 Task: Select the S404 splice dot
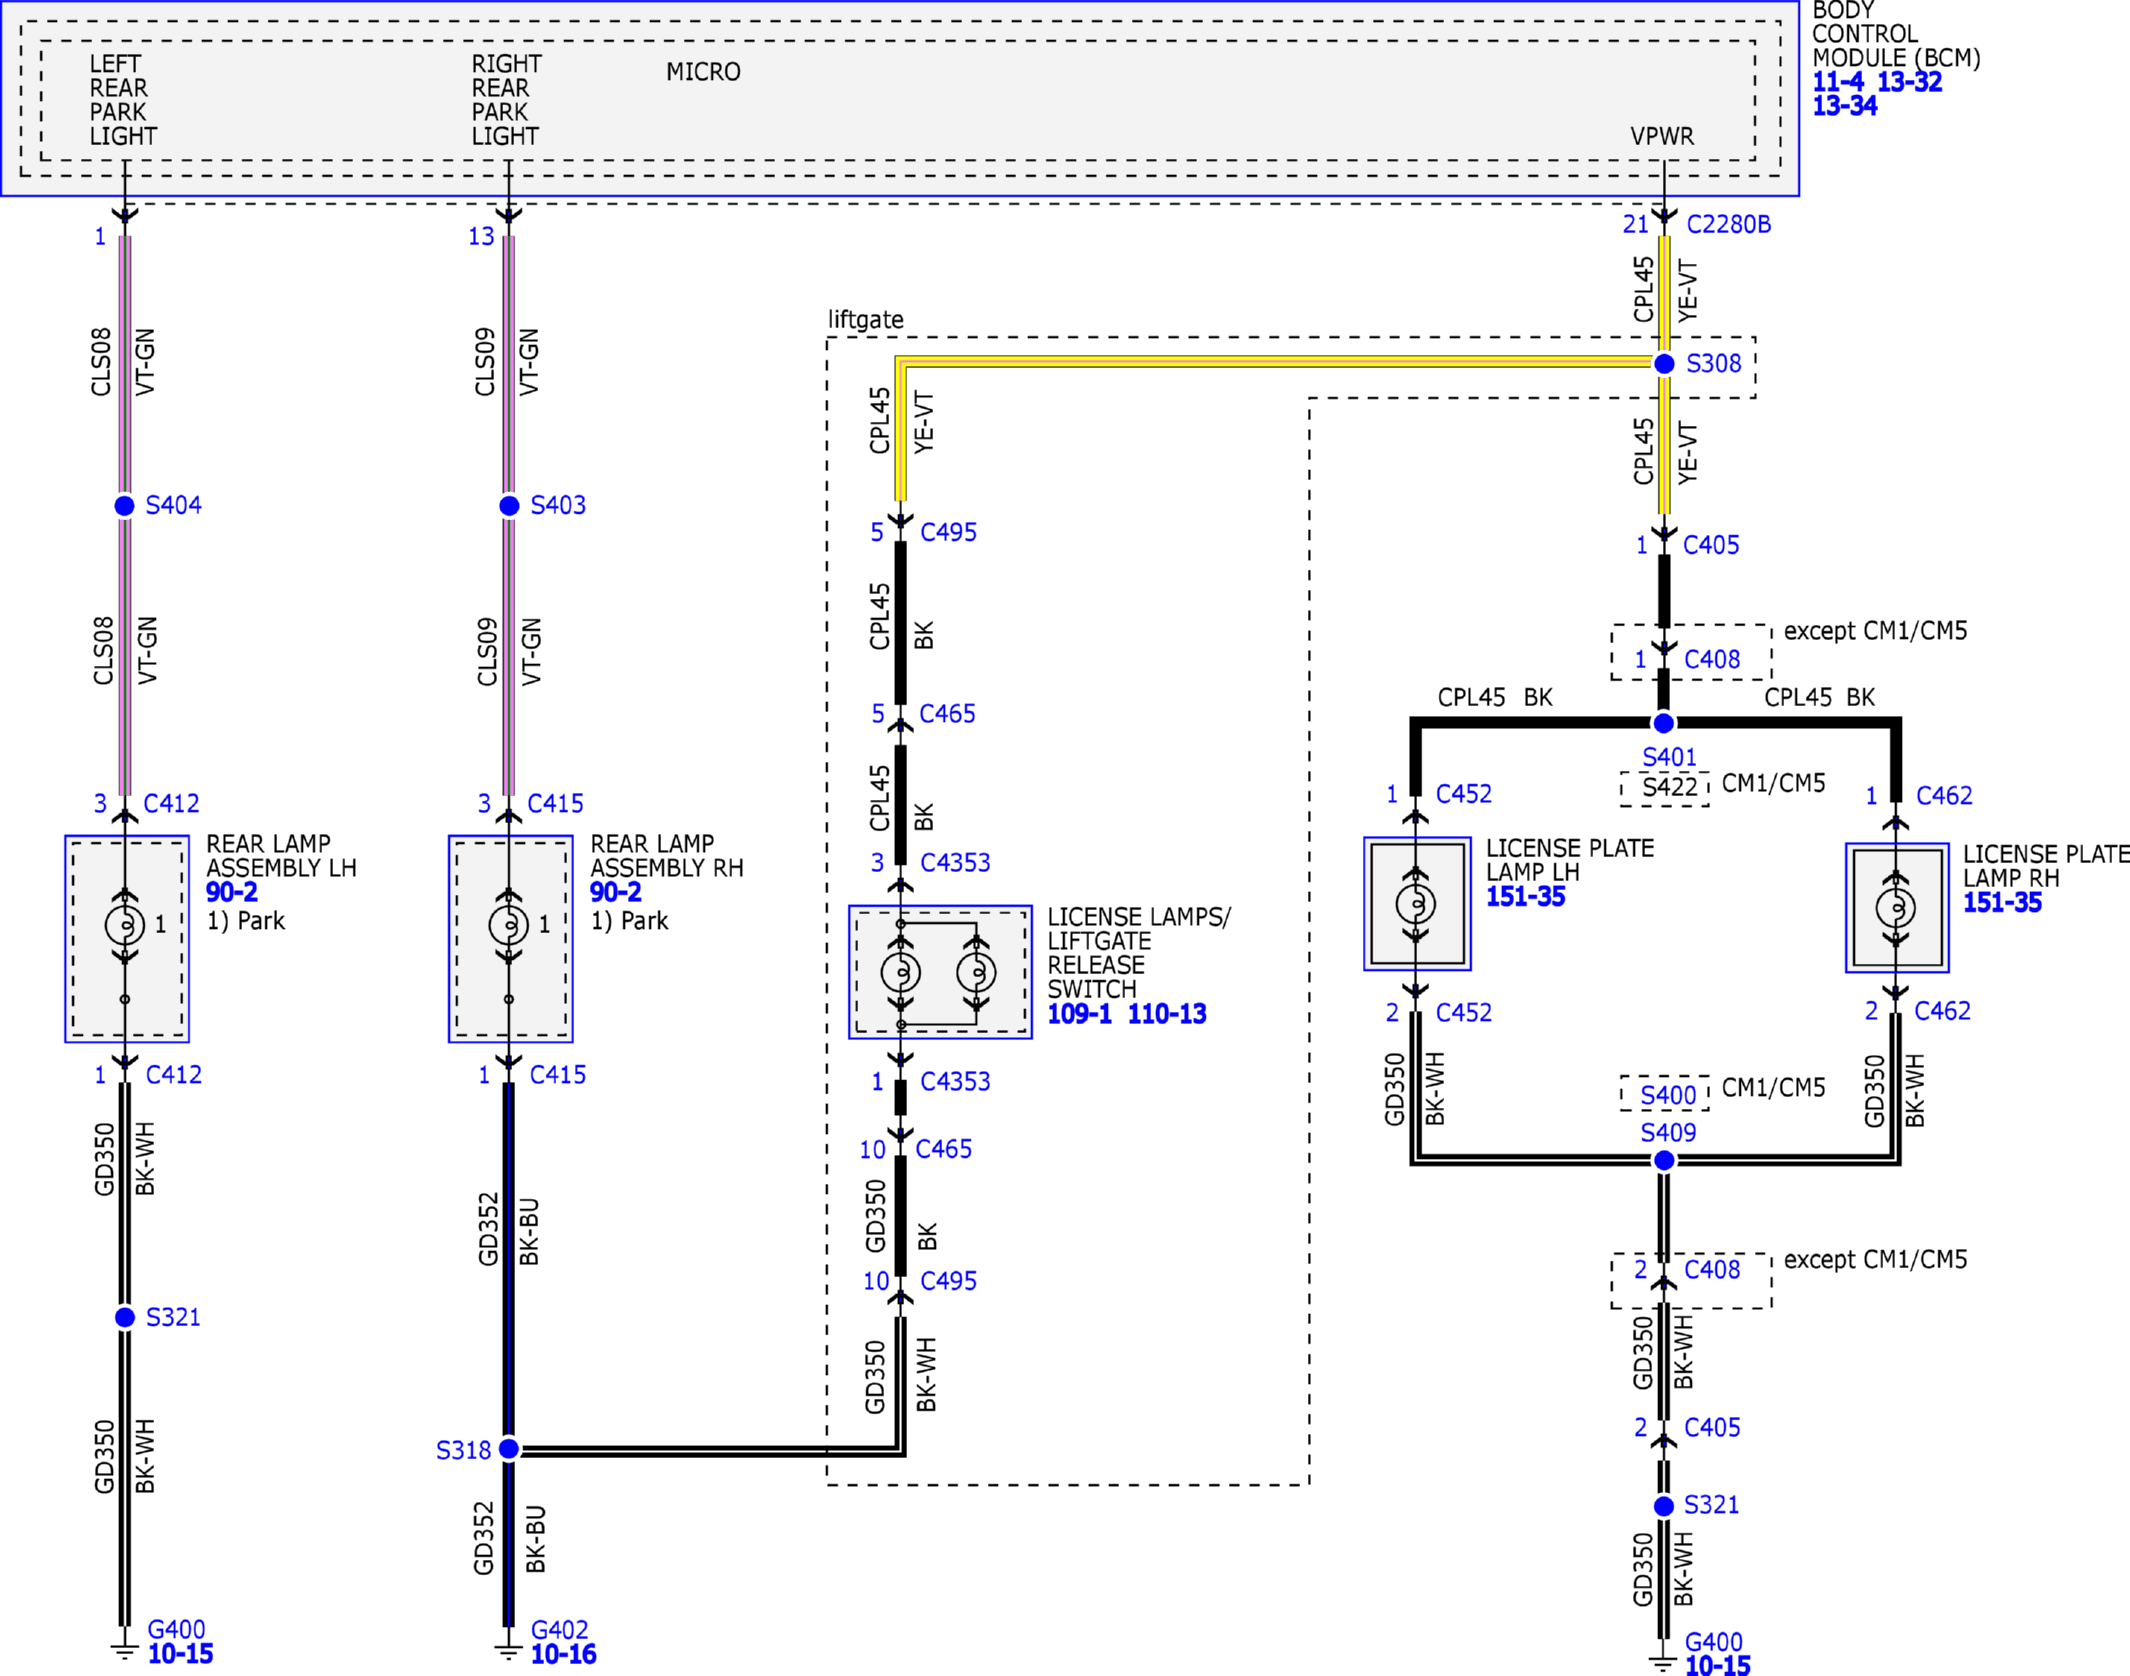point(125,506)
